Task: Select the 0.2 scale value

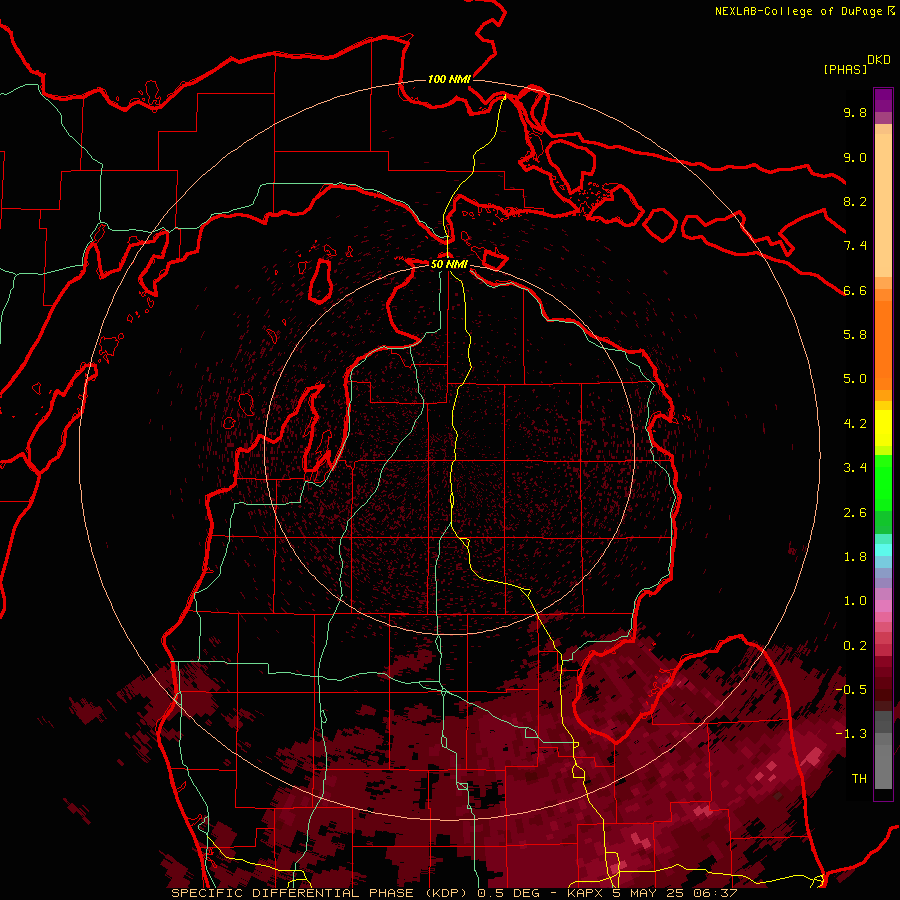Action: (855, 646)
